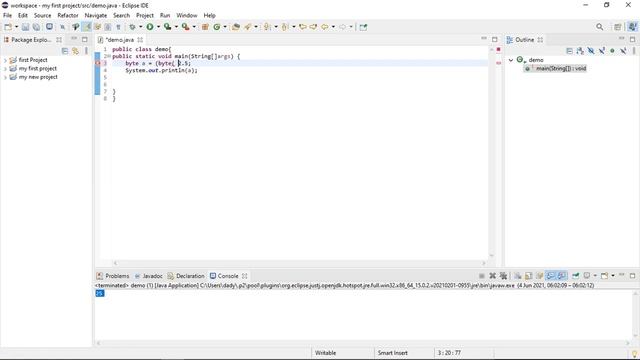Click the Back navigation yellow arrow

324,27
